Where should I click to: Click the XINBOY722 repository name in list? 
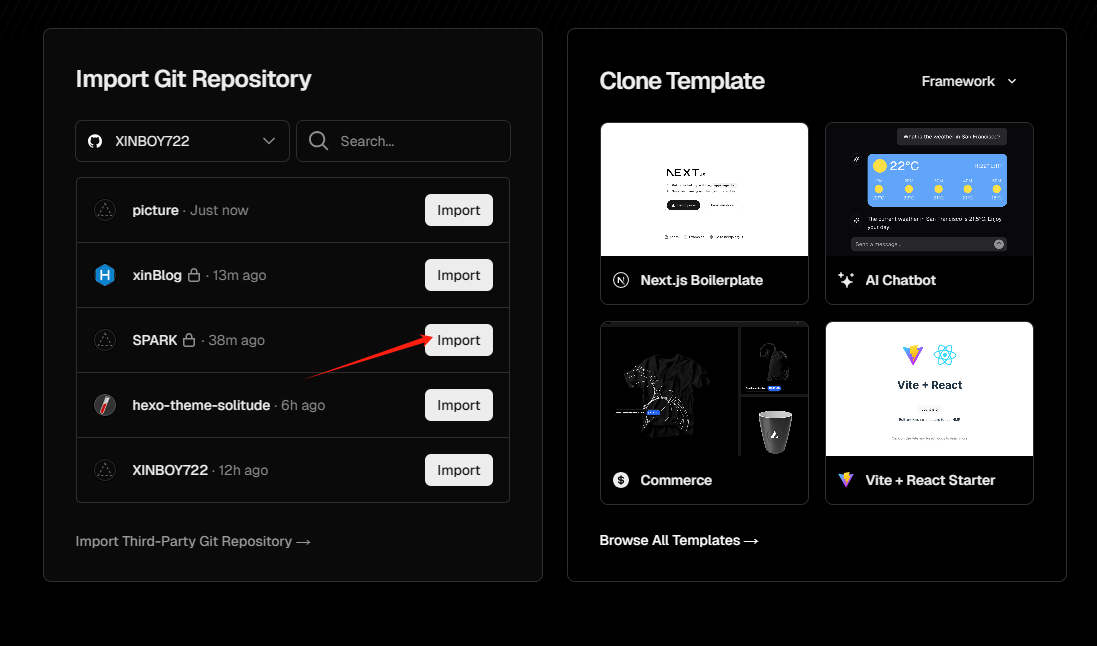click(170, 470)
